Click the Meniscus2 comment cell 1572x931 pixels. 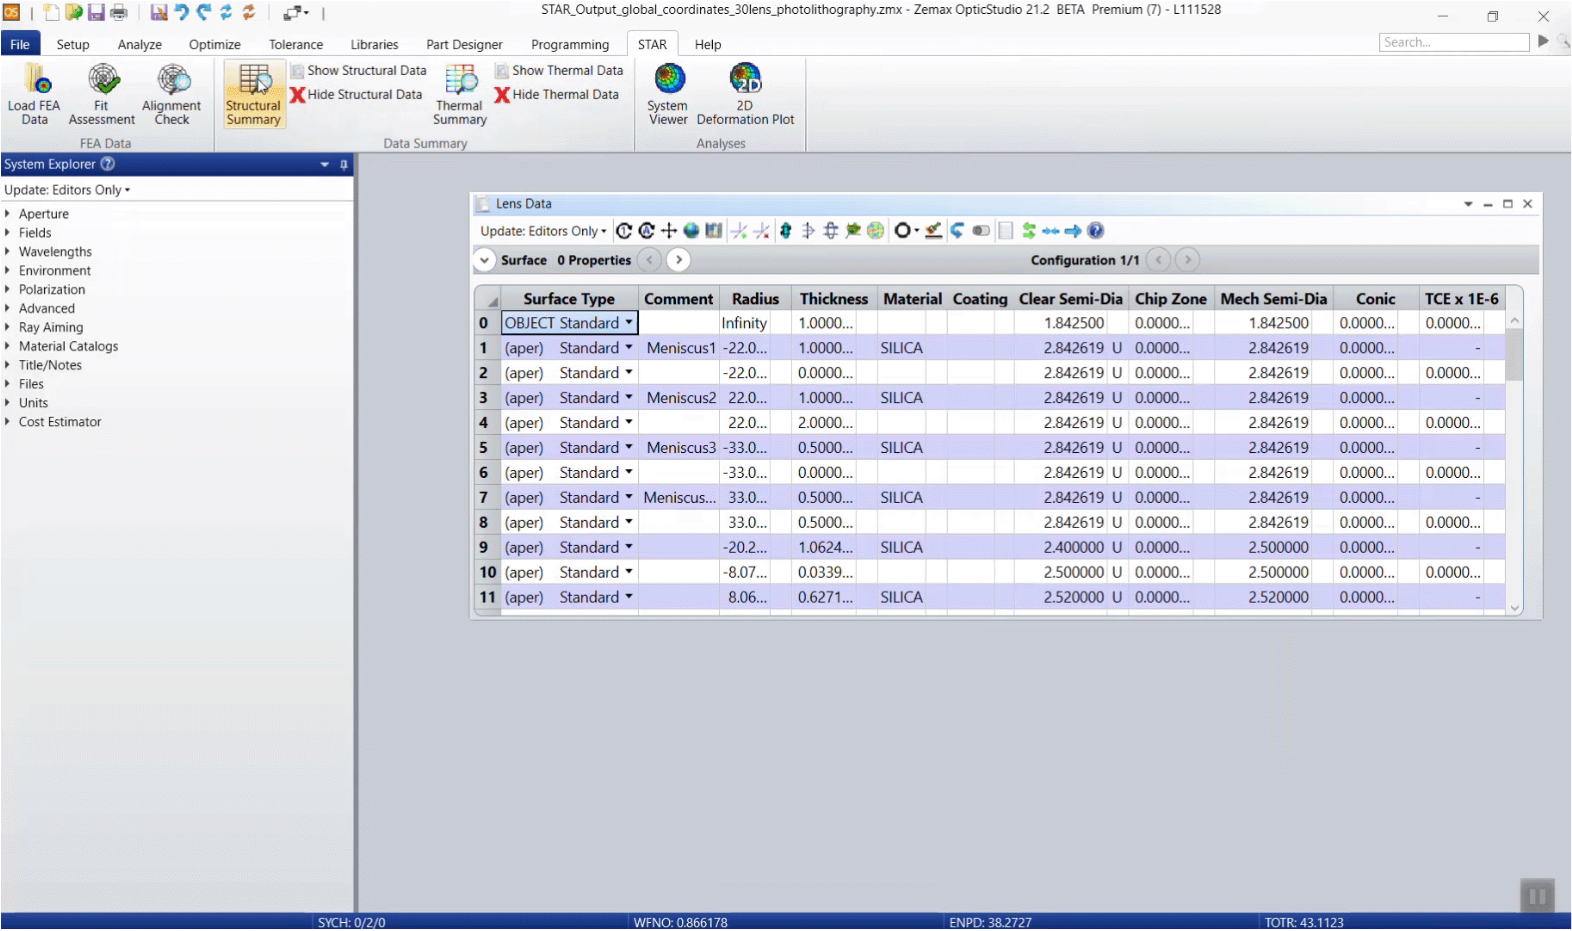(x=679, y=398)
